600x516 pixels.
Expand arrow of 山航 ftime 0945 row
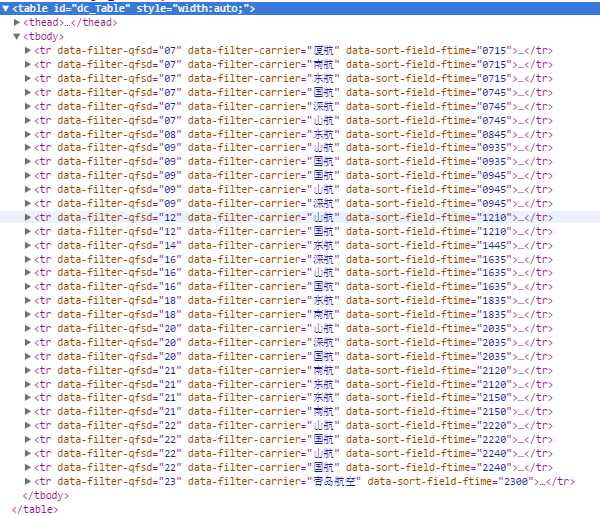(28, 189)
